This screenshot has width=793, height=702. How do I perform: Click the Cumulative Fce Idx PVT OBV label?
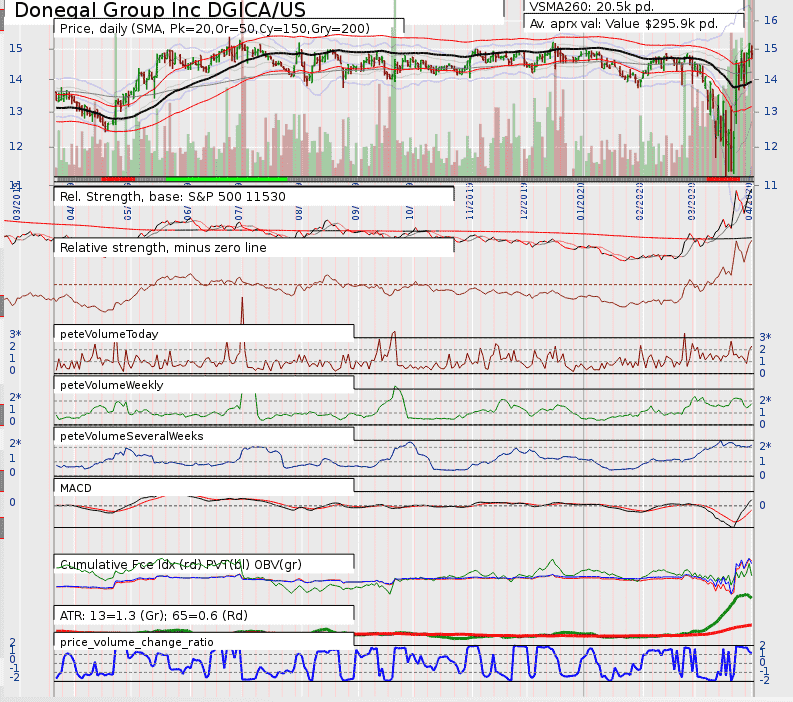pos(181,564)
